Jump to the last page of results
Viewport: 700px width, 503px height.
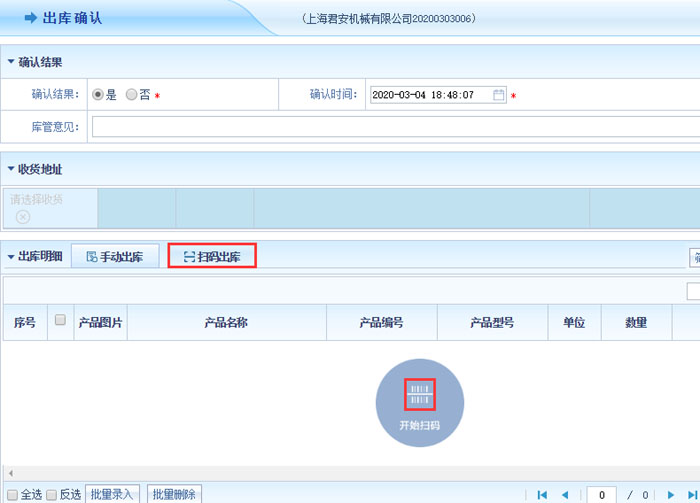tap(692, 494)
